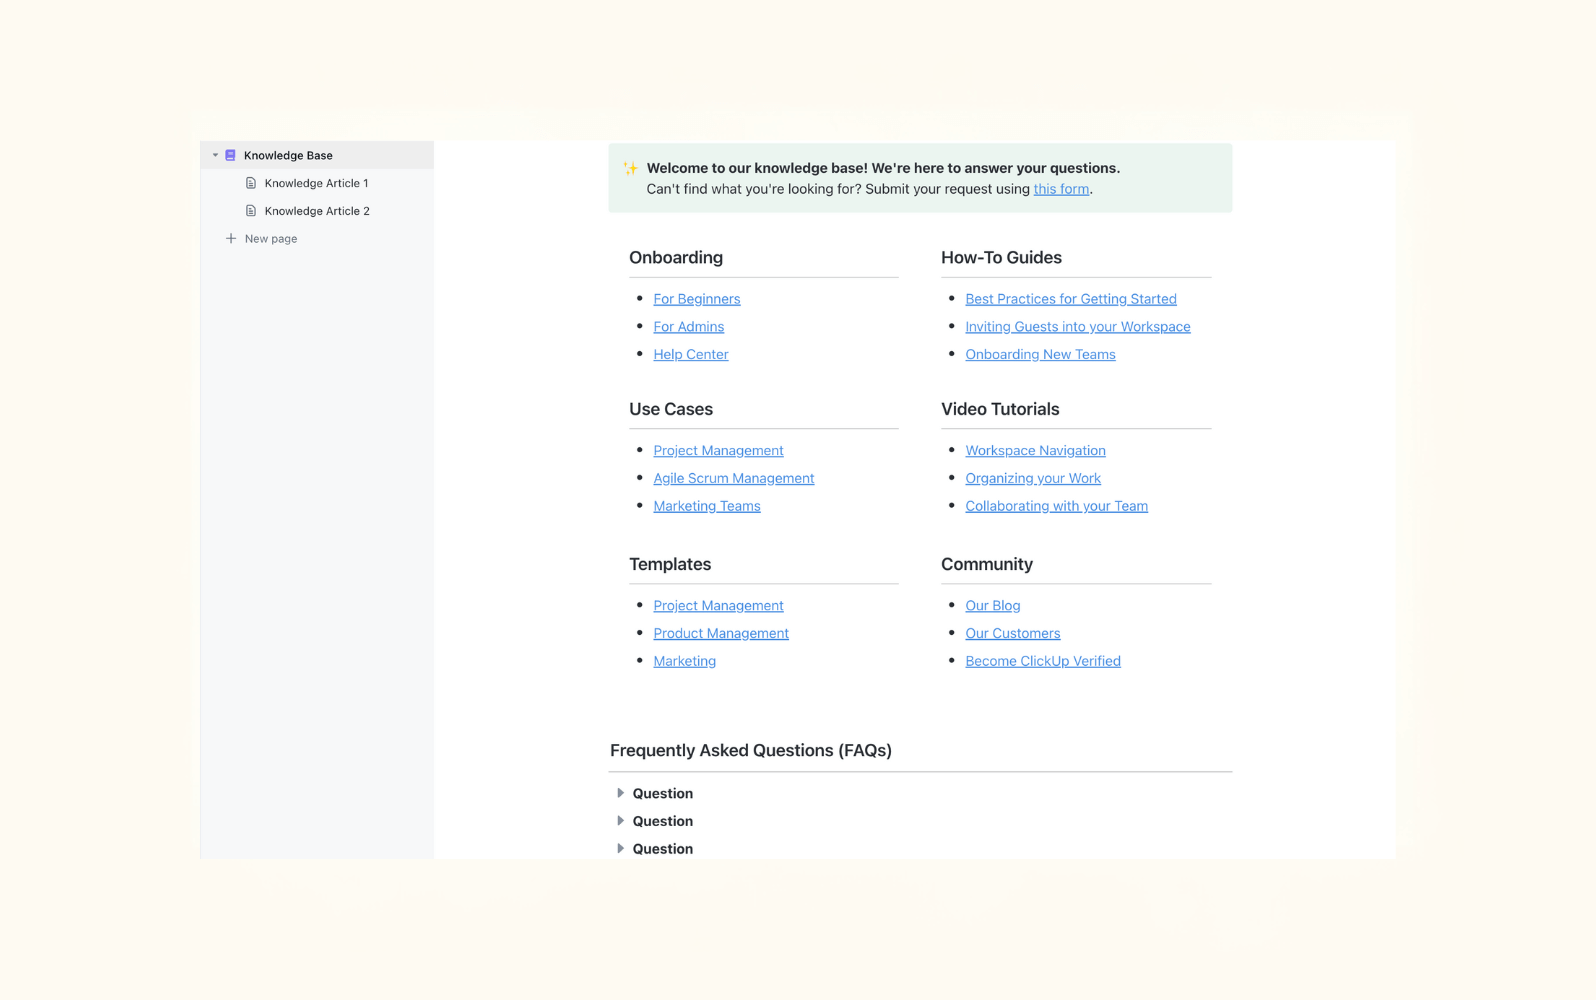1596x1000 pixels.
Task: Open the 'this form' link
Action: coord(1061,189)
